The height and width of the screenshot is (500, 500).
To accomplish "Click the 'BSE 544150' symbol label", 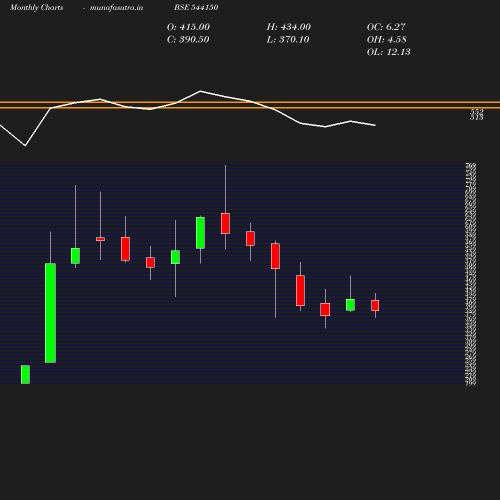I will tap(196, 7).
